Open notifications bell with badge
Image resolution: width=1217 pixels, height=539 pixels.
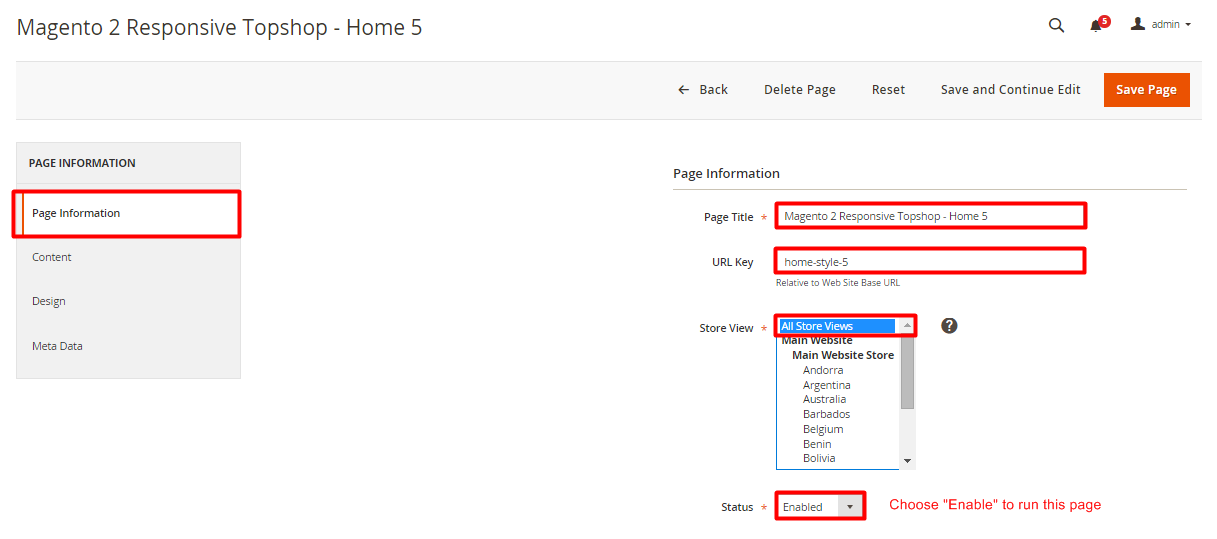coord(1099,24)
